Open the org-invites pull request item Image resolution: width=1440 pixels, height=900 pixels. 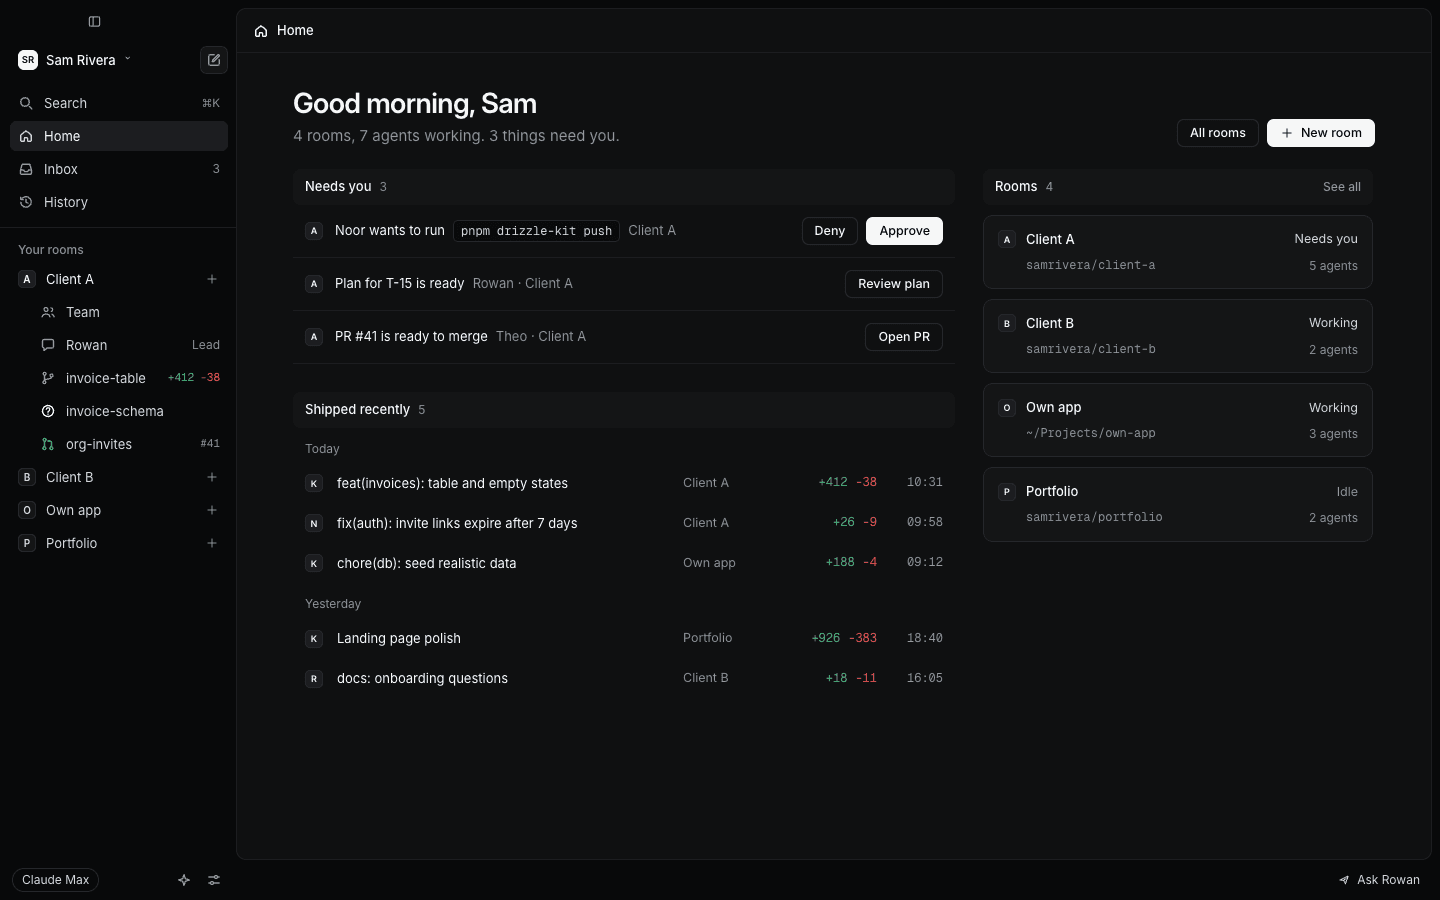tap(130, 444)
